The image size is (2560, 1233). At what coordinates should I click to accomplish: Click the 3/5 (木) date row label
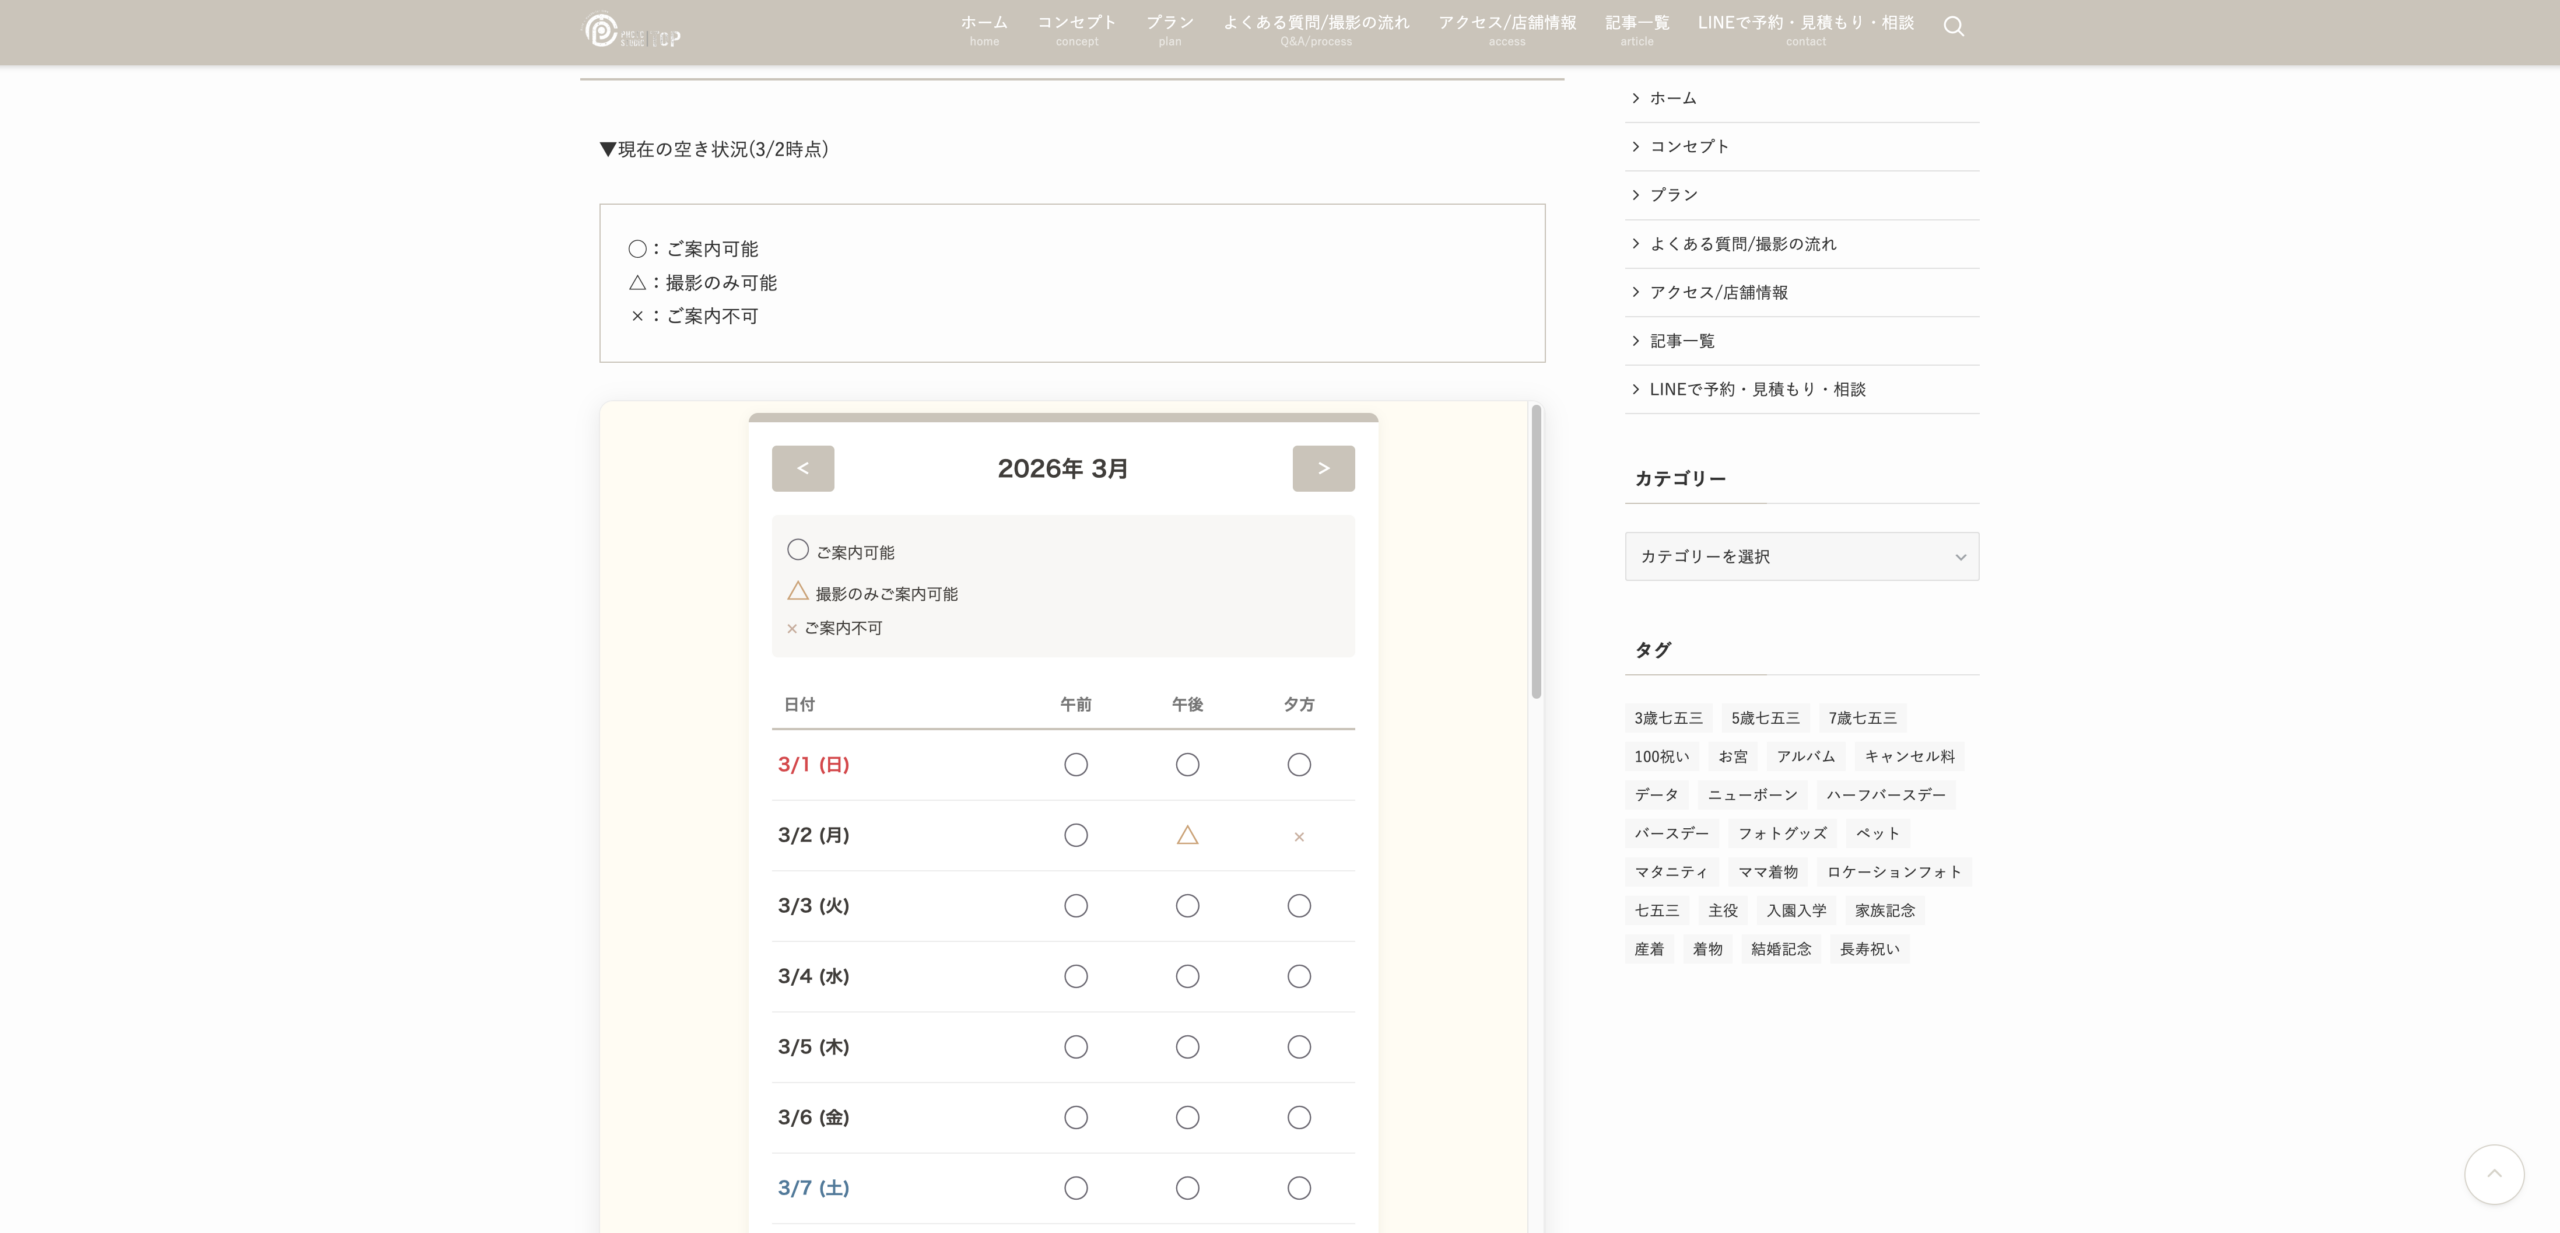pyautogui.click(x=814, y=1047)
